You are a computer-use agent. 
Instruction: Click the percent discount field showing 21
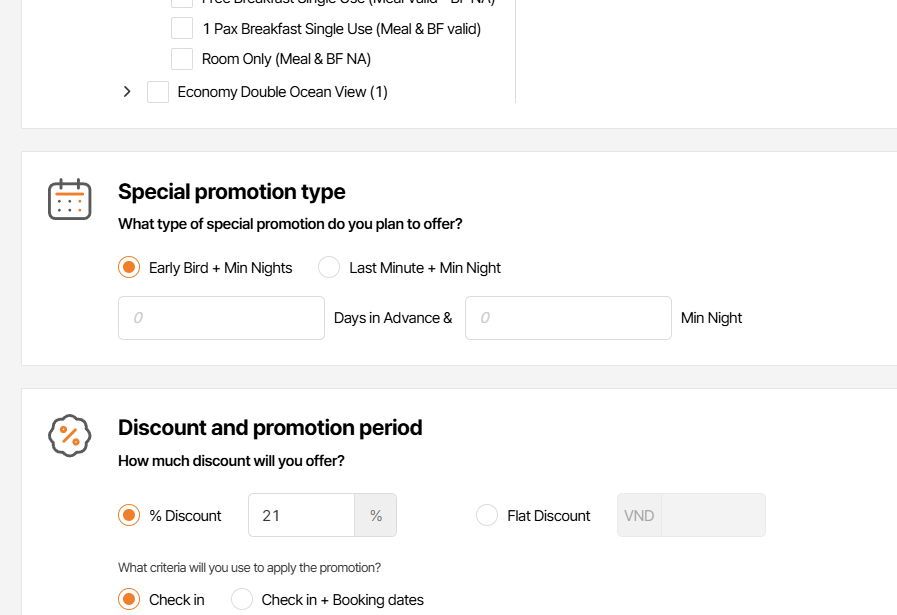click(301, 516)
